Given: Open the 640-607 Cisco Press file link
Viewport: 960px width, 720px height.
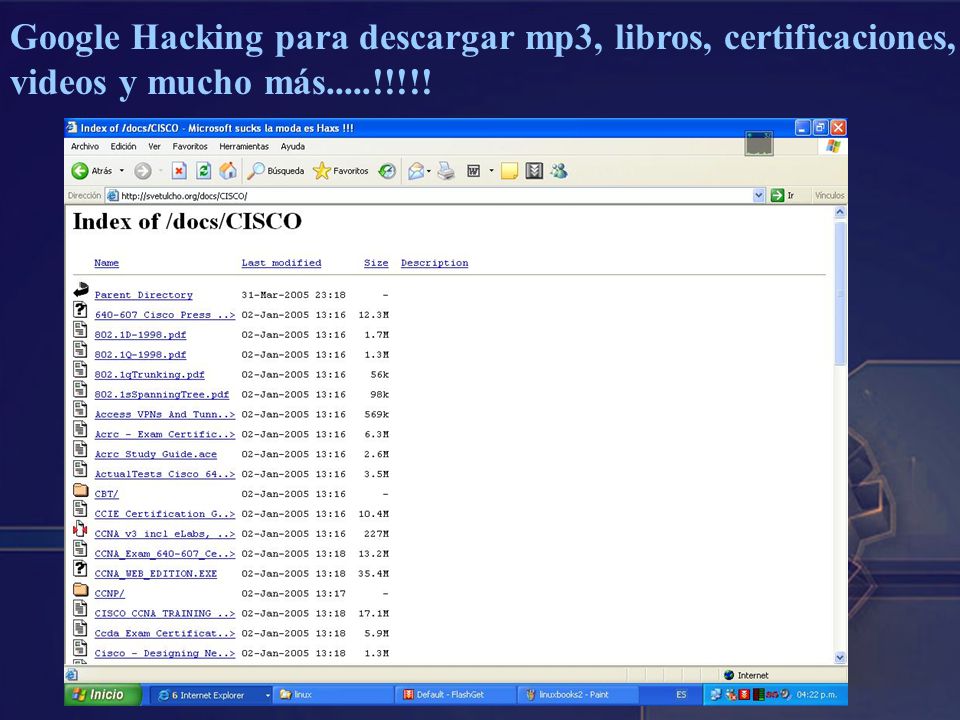Looking at the screenshot, I should (165, 315).
